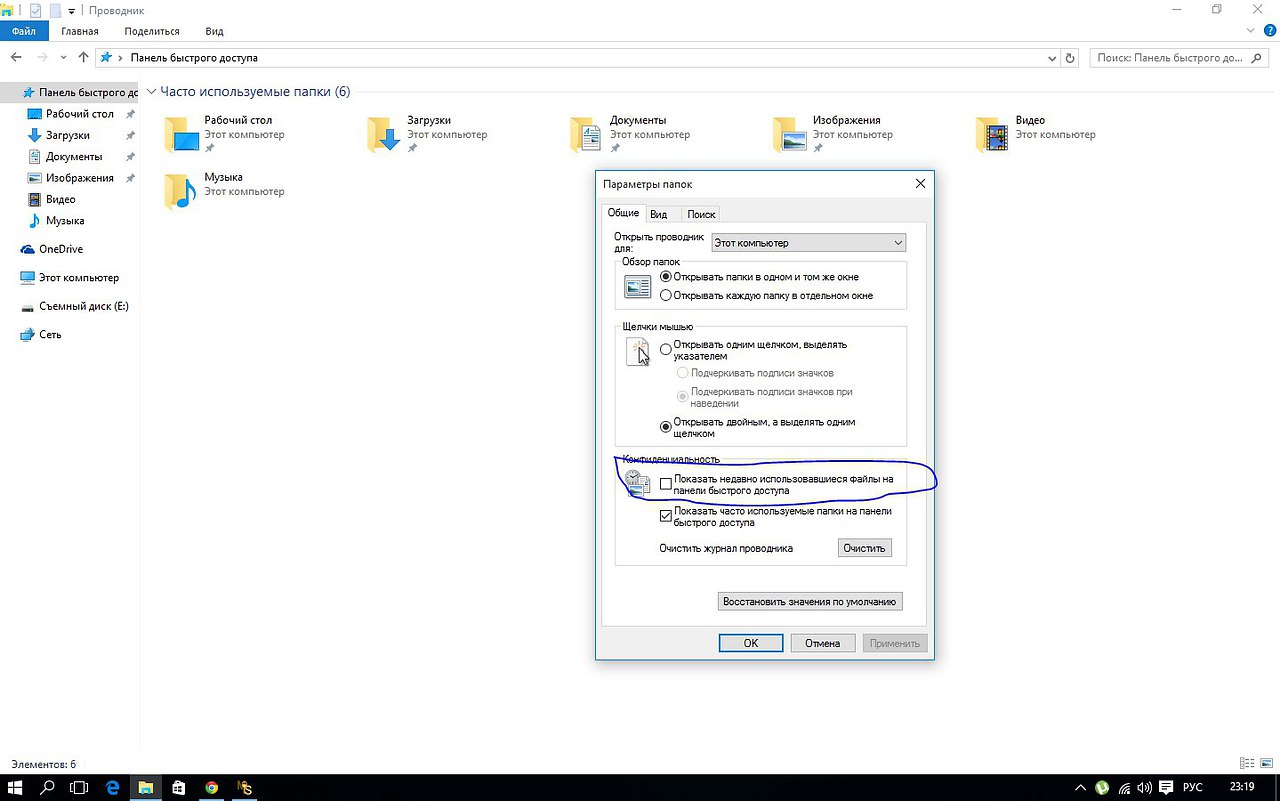Click the Загрузки folder icon in main pane

384,133
